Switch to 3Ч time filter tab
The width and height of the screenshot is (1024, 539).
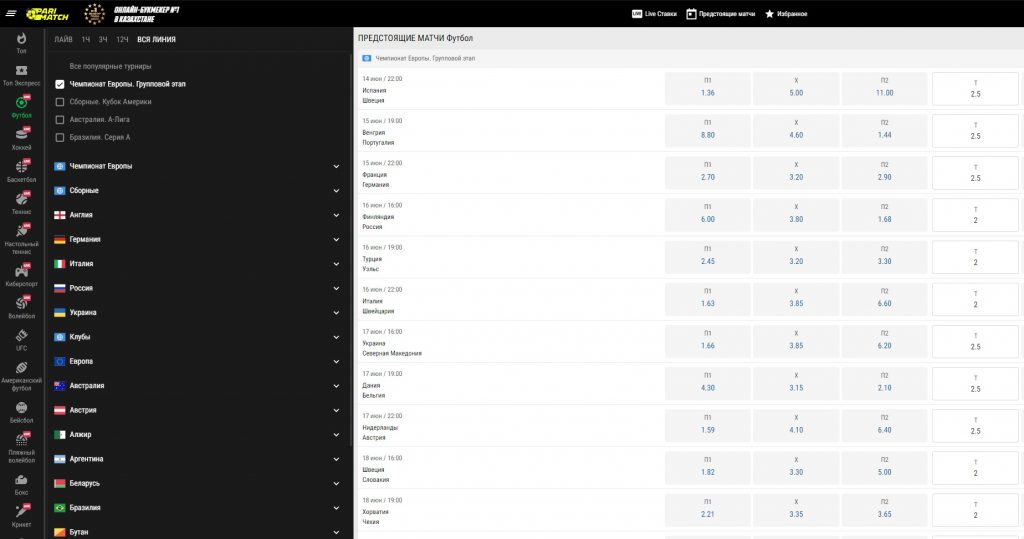[x=103, y=40]
